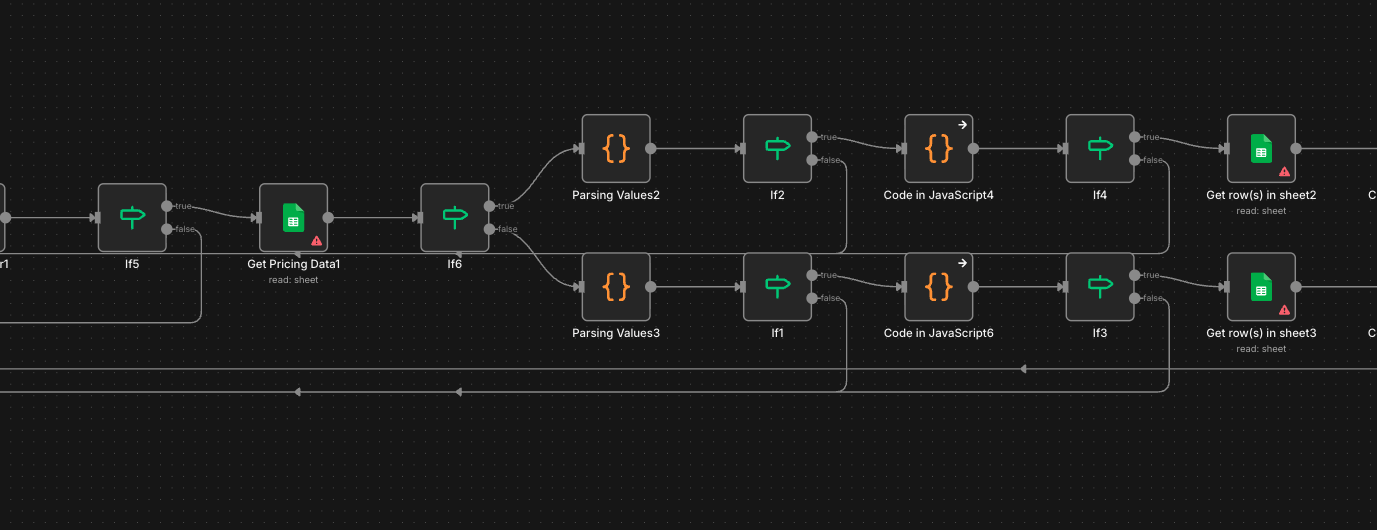The width and height of the screenshot is (1377, 530).
Task: Select the Code in JavaScript6 node
Action: tap(939, 286)
